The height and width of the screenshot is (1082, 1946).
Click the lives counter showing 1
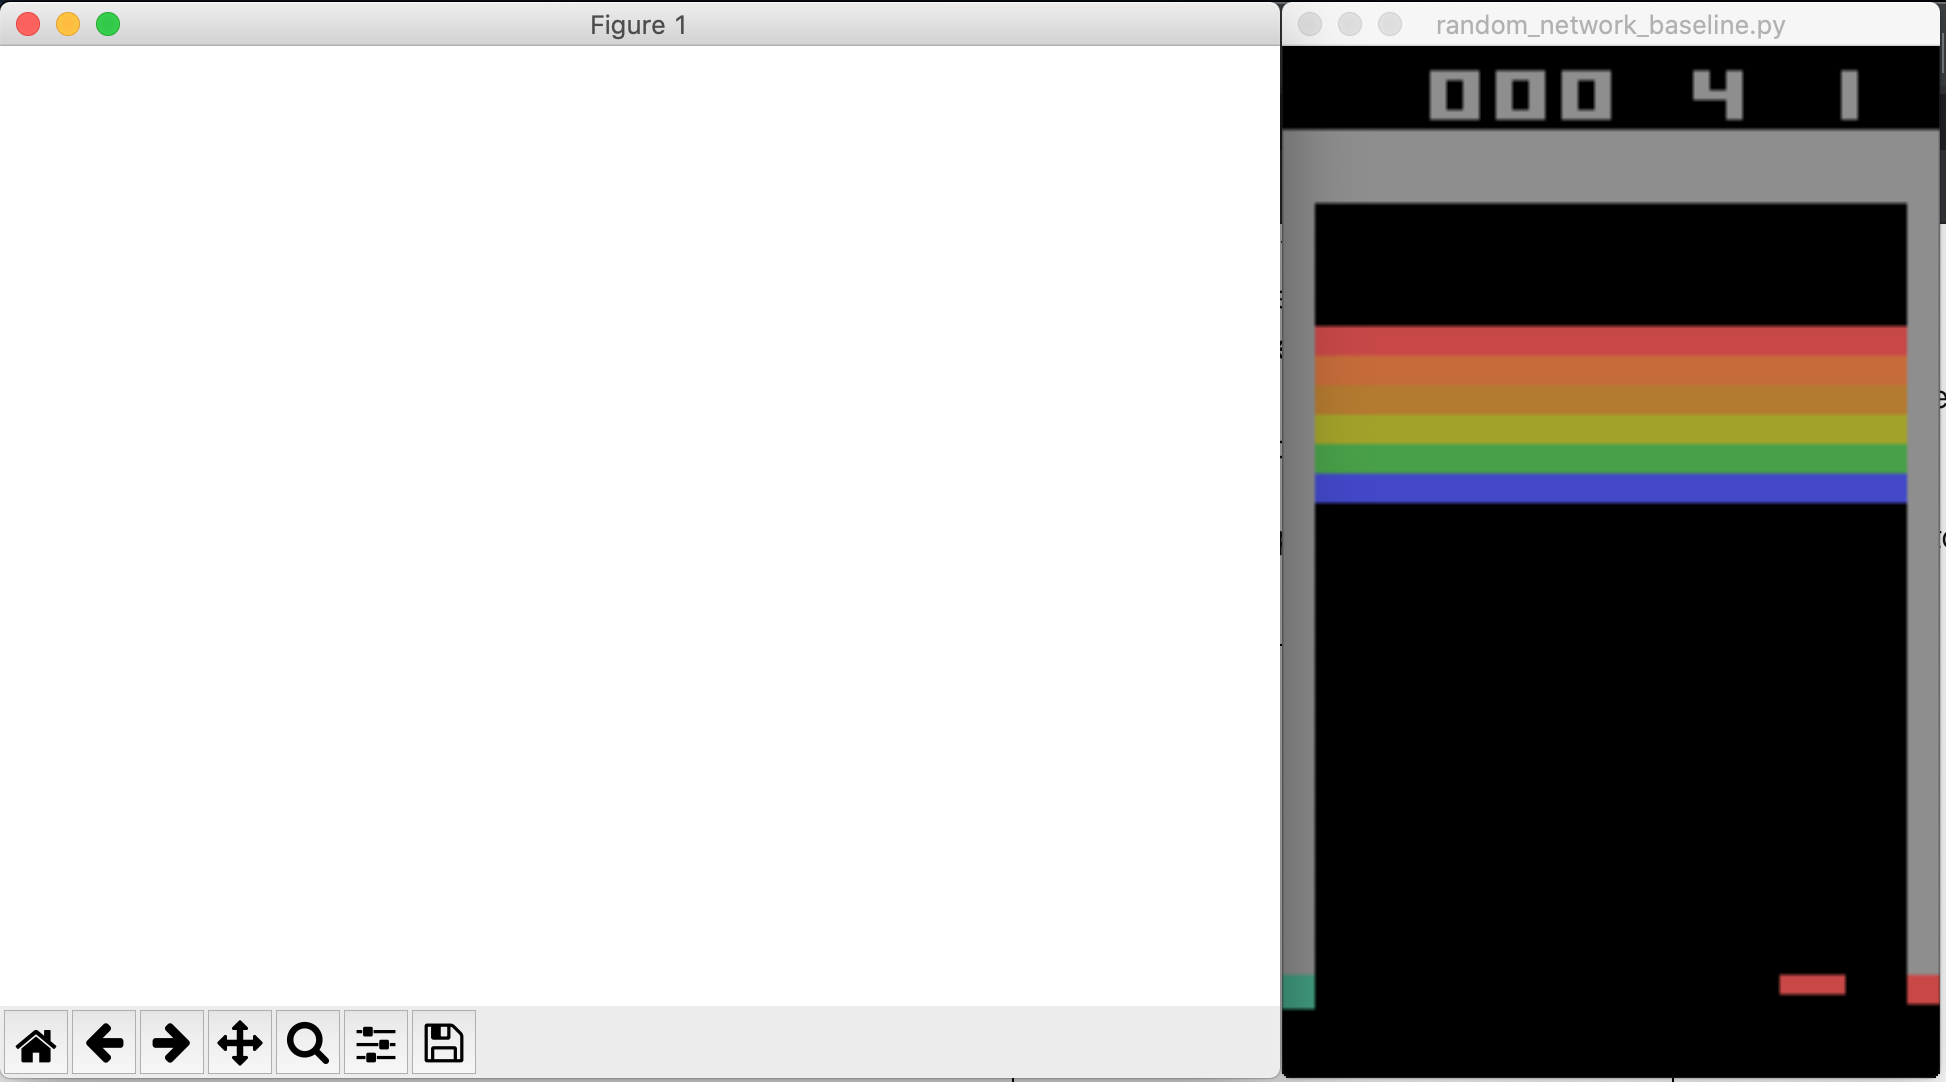[x=1848, y=93]
